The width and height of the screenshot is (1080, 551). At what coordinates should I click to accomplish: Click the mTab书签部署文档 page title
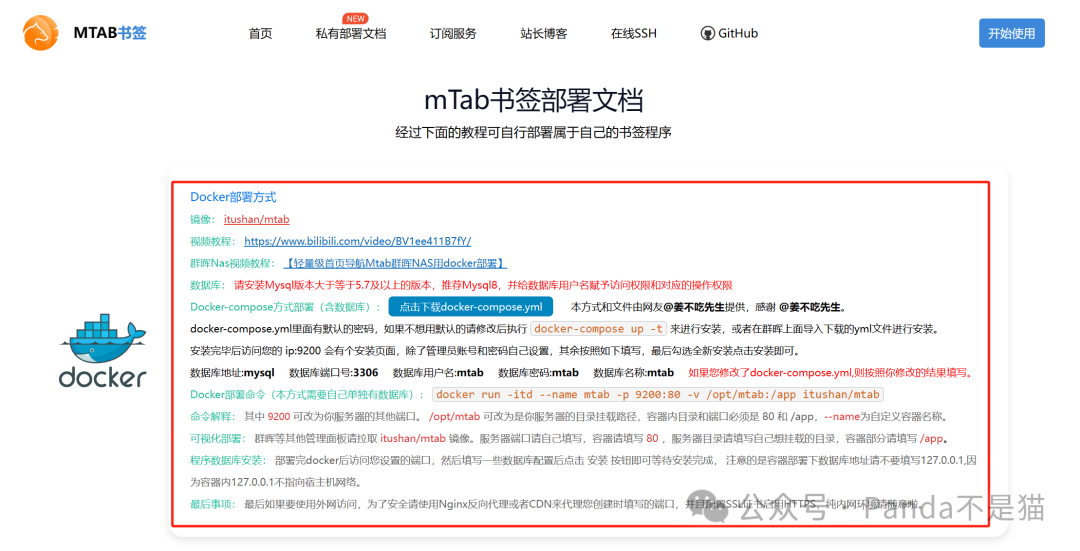click(534, 101)
